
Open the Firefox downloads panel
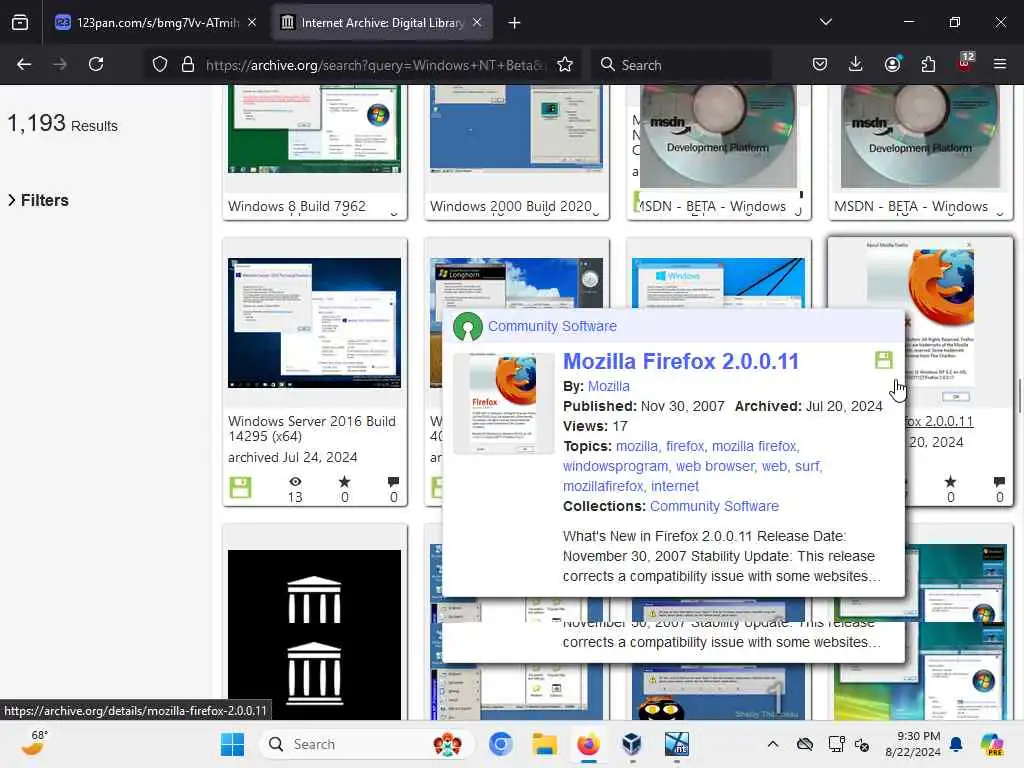pos(856,64)
